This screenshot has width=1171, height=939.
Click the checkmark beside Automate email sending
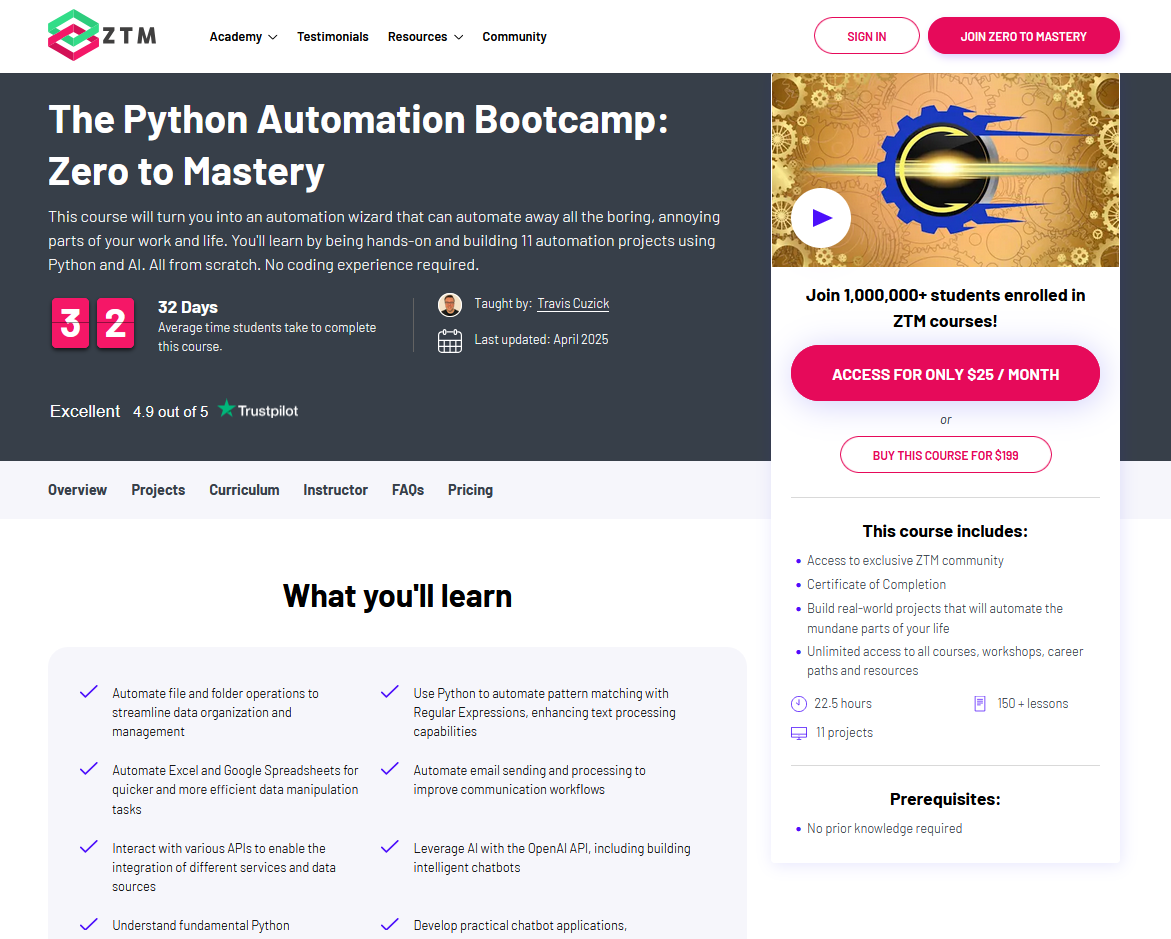point(390,769)
